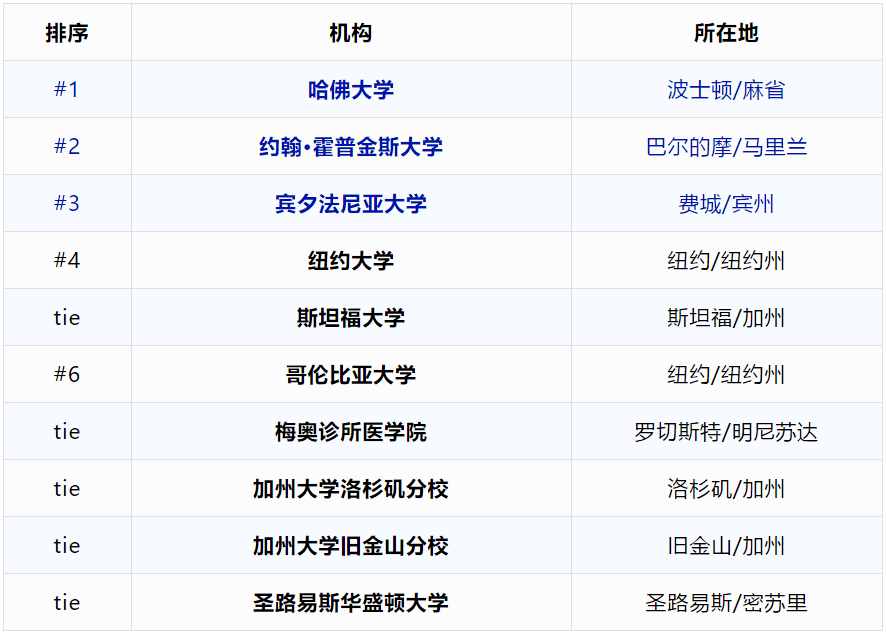Select the #1 rank cell
The height and width of the screenshot is (636, 886).
tap(67, 89)
